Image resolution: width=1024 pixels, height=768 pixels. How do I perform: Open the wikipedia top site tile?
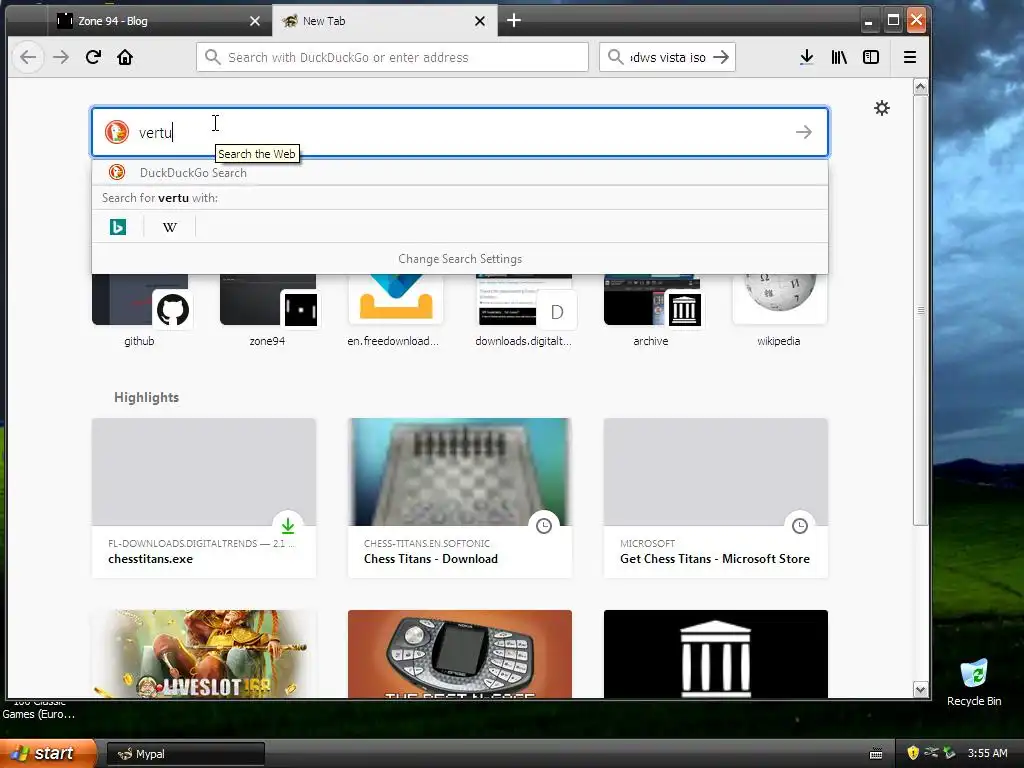pos(780,310)
